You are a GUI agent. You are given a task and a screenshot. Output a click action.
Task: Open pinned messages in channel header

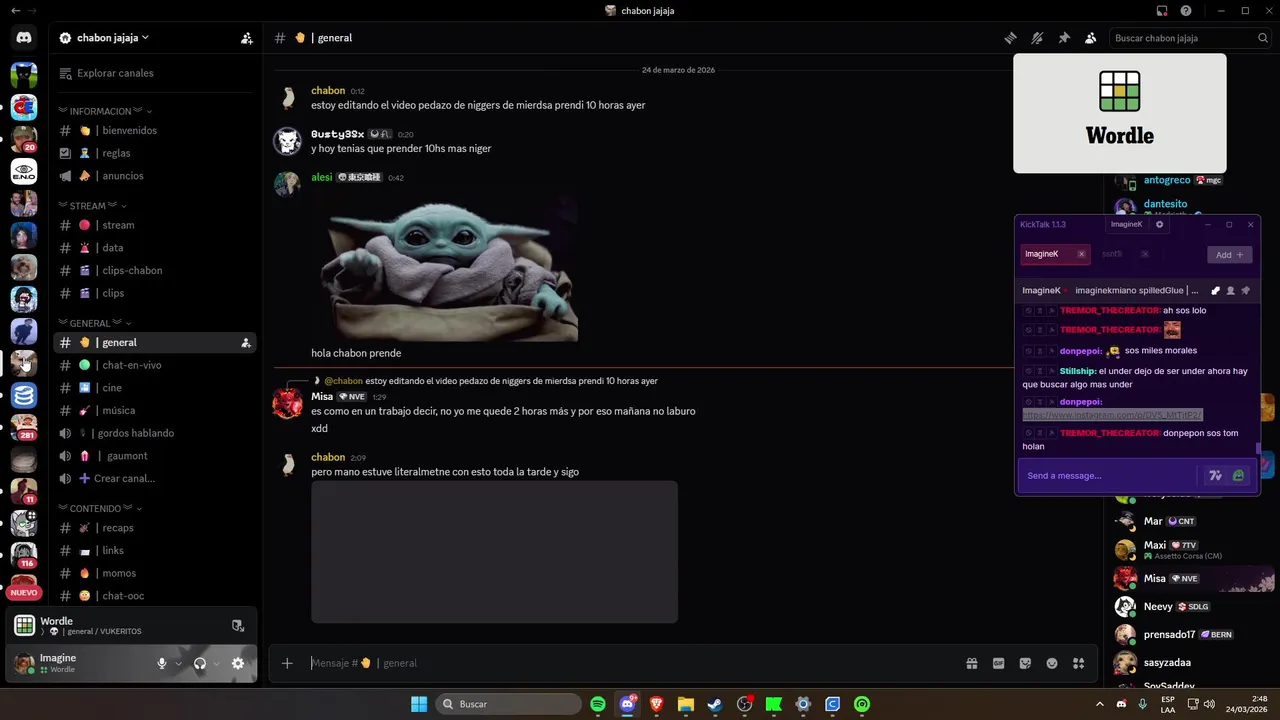1064,38
